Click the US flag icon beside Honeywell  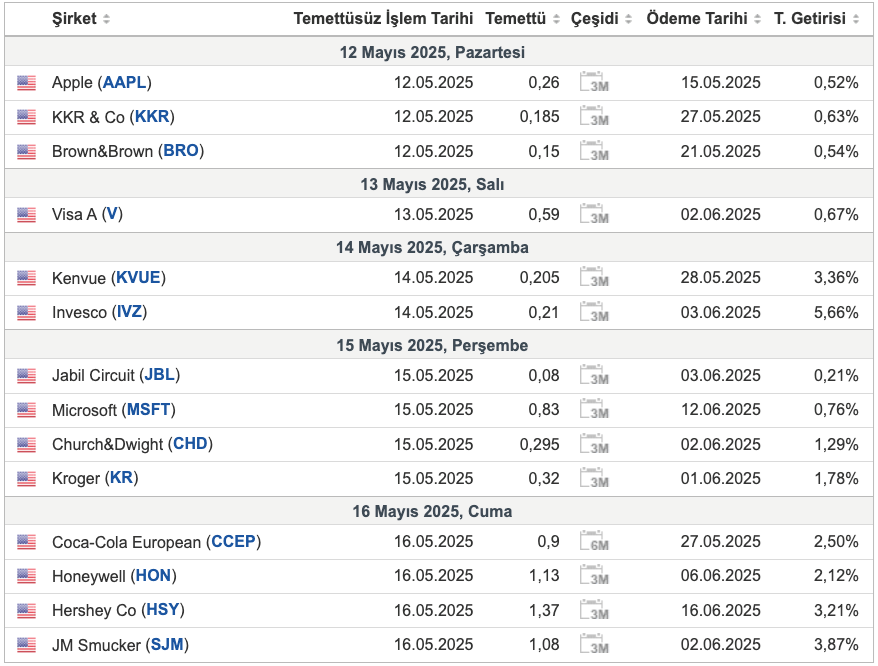tap(26, 576)
